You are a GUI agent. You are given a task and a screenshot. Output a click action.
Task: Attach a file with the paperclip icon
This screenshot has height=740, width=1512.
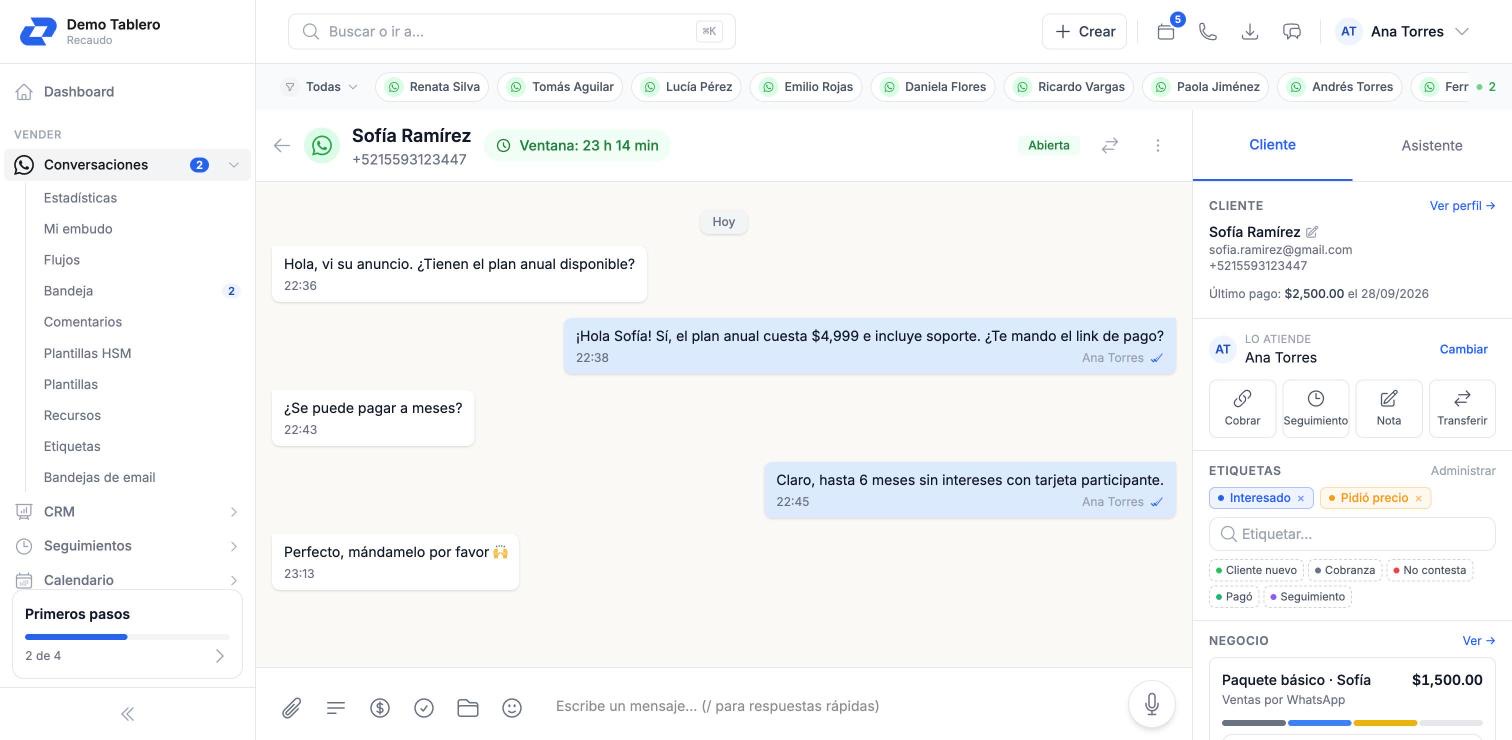[291, 708]
